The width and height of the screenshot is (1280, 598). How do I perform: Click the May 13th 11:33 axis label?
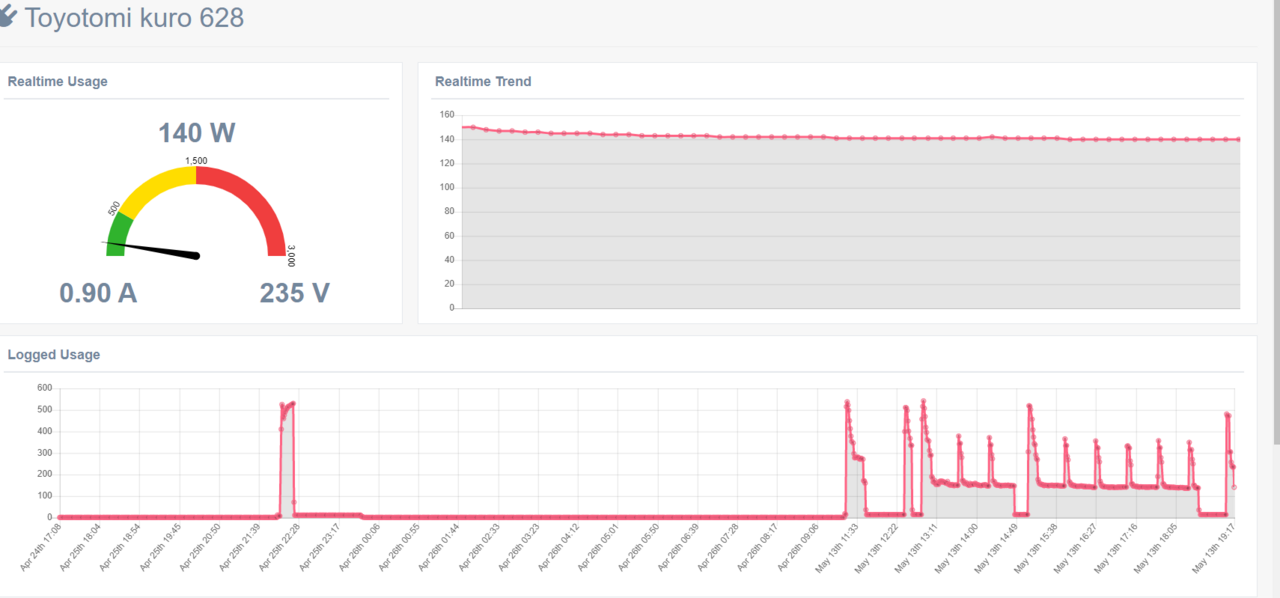836,547
